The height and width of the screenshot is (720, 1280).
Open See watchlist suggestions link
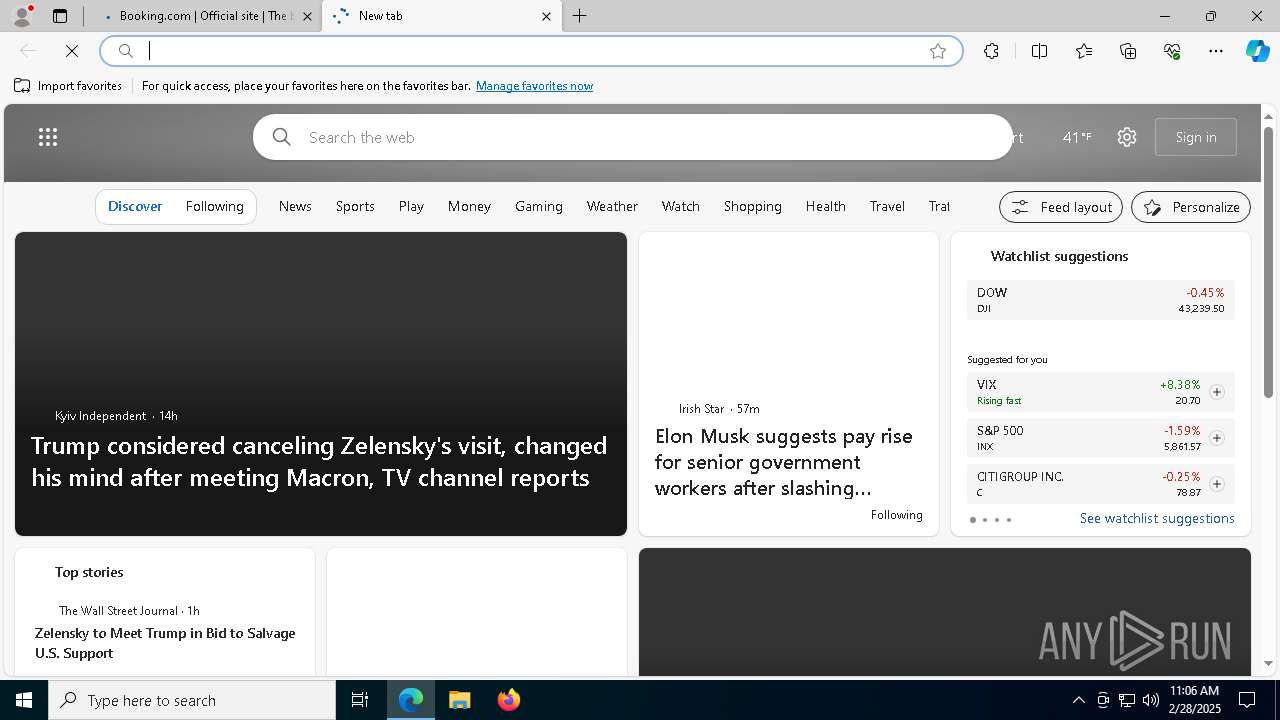1157,518
